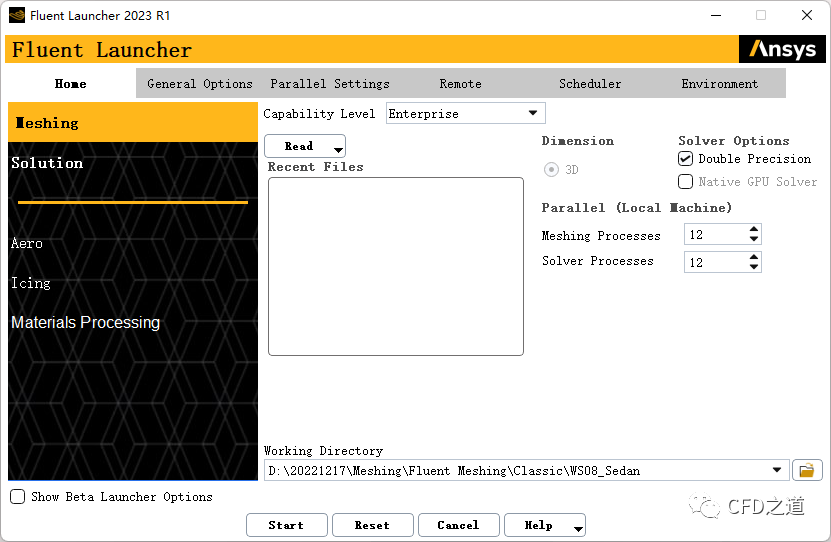Viewport: 831px width, 542px height.
Task: Minimize the Fluent Launcher window
Action: pyautogui.click(x=716, y=15)
